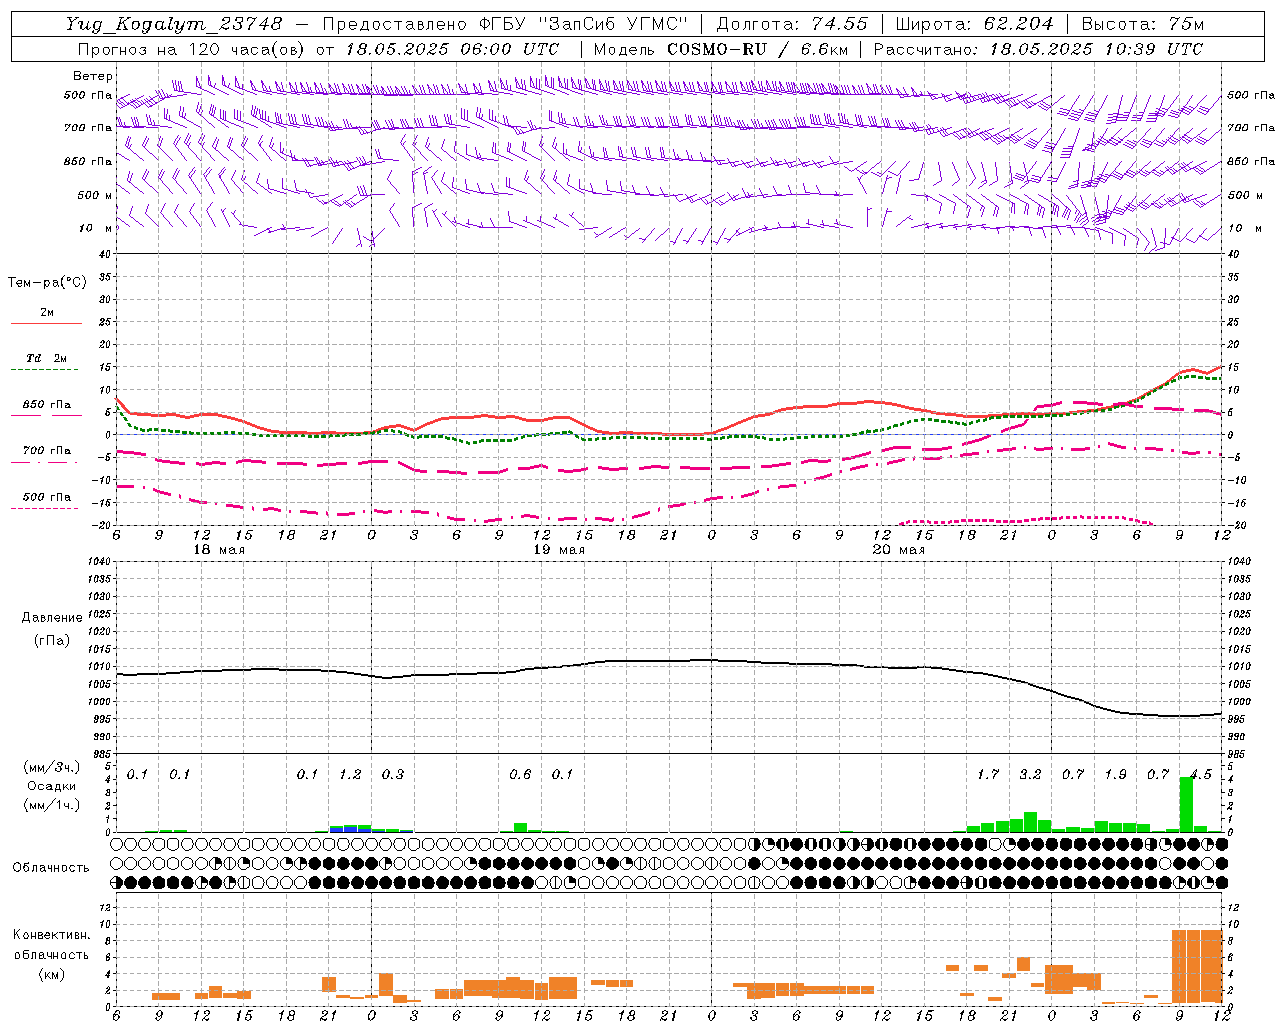The height and width of the screenshot is (1024, 1280).
Task: Click the "Td 2м" legend entry
Action: [x=47, y=358]
